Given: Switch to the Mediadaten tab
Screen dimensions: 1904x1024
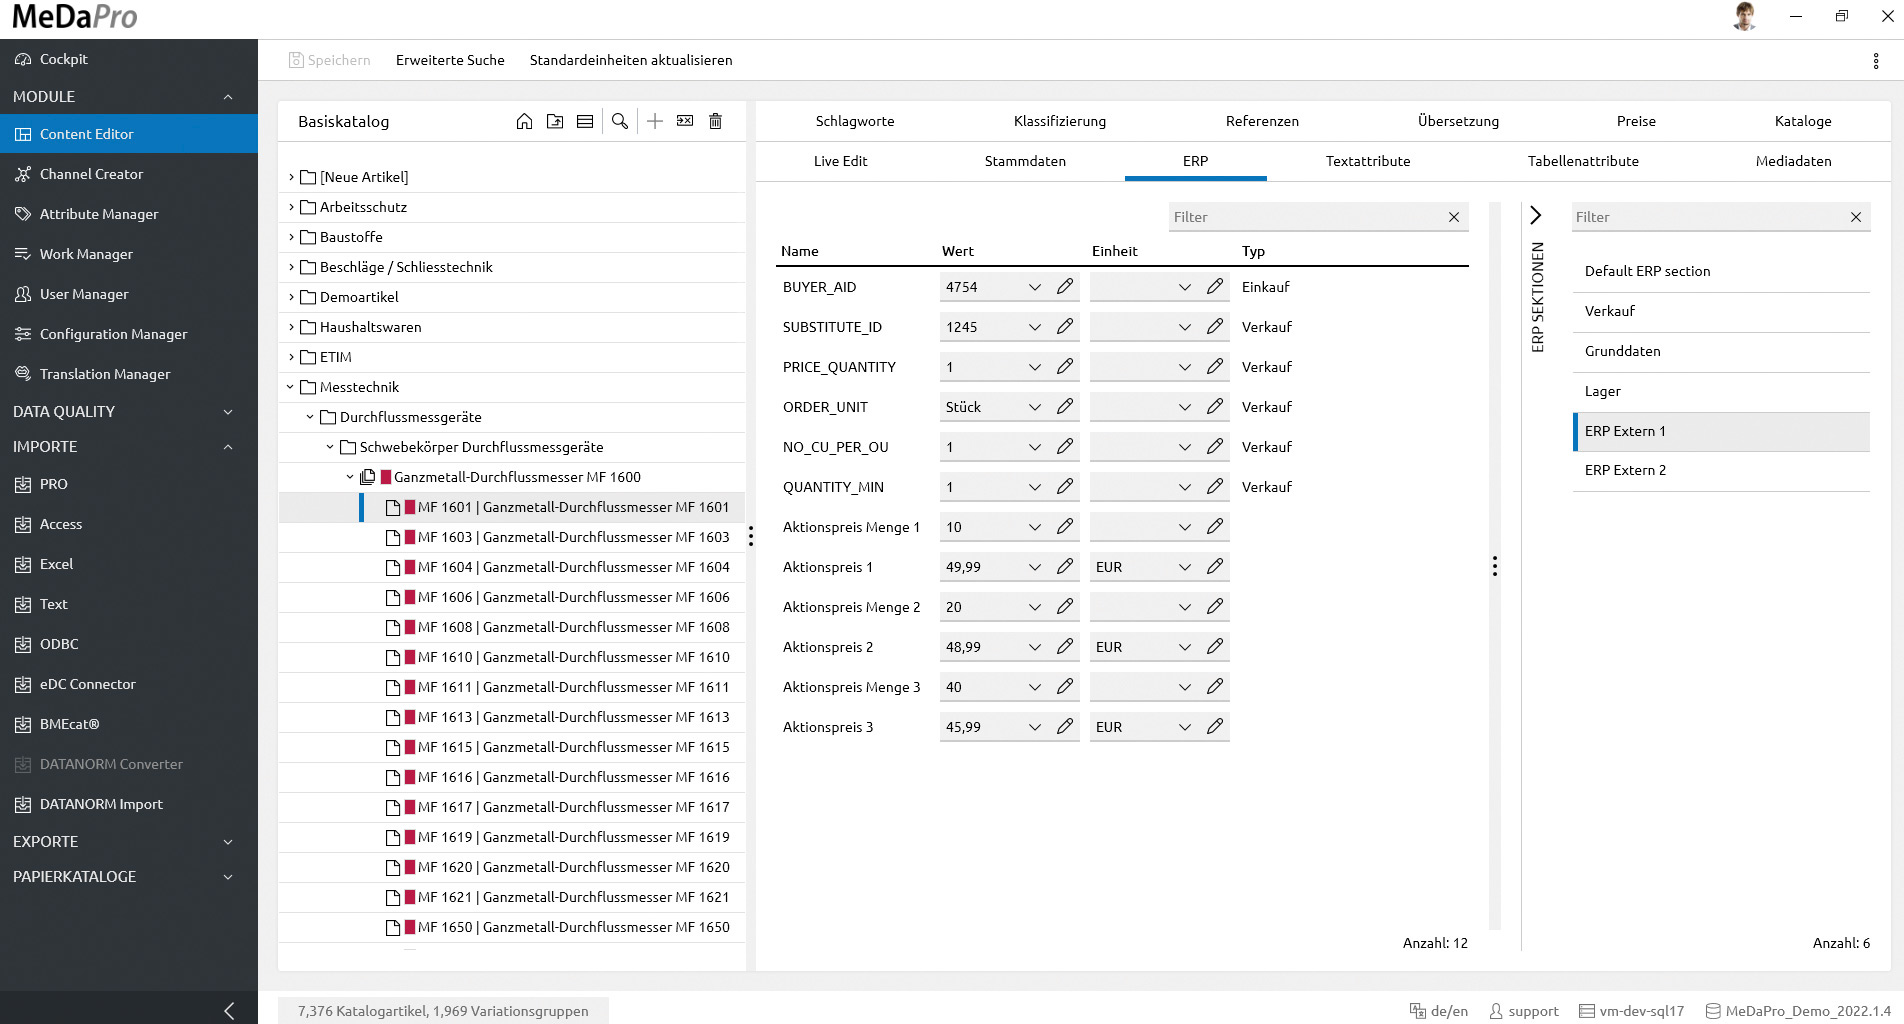Looking at the screenshot, I should pos(1793,161).
